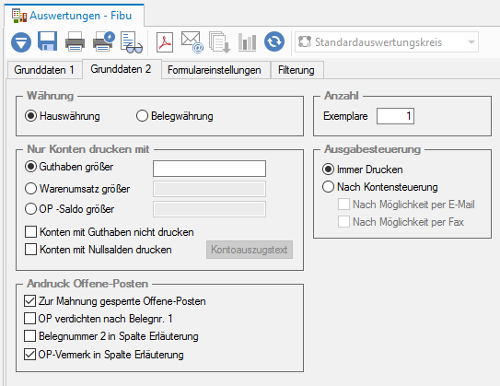Open the printer with settings badge icon

[x=104, y=42]
